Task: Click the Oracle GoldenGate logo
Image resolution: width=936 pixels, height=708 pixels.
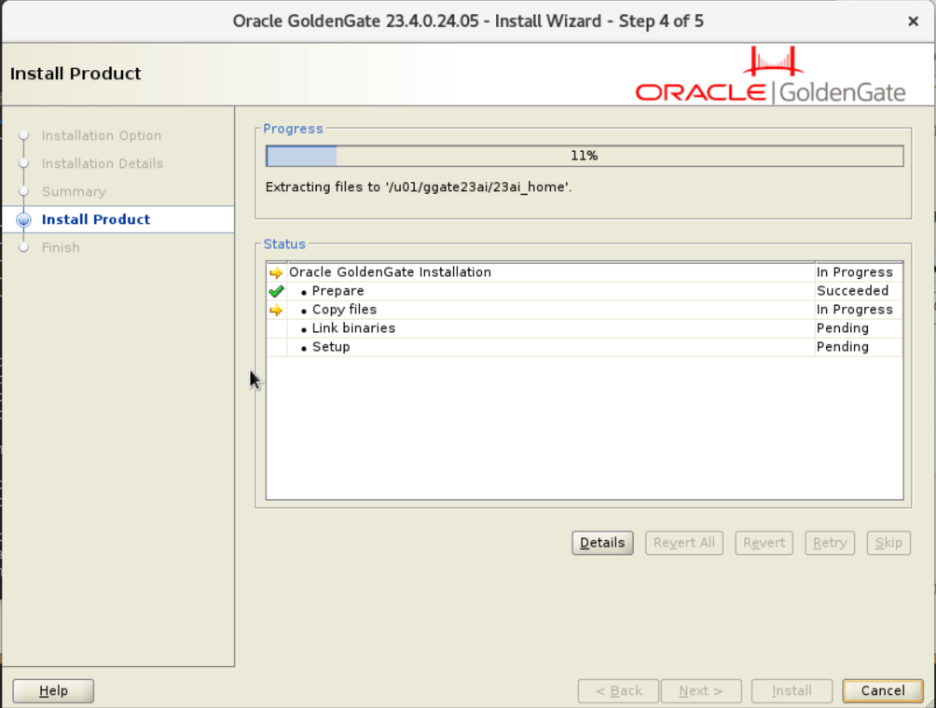Action: tap(770, 75)
